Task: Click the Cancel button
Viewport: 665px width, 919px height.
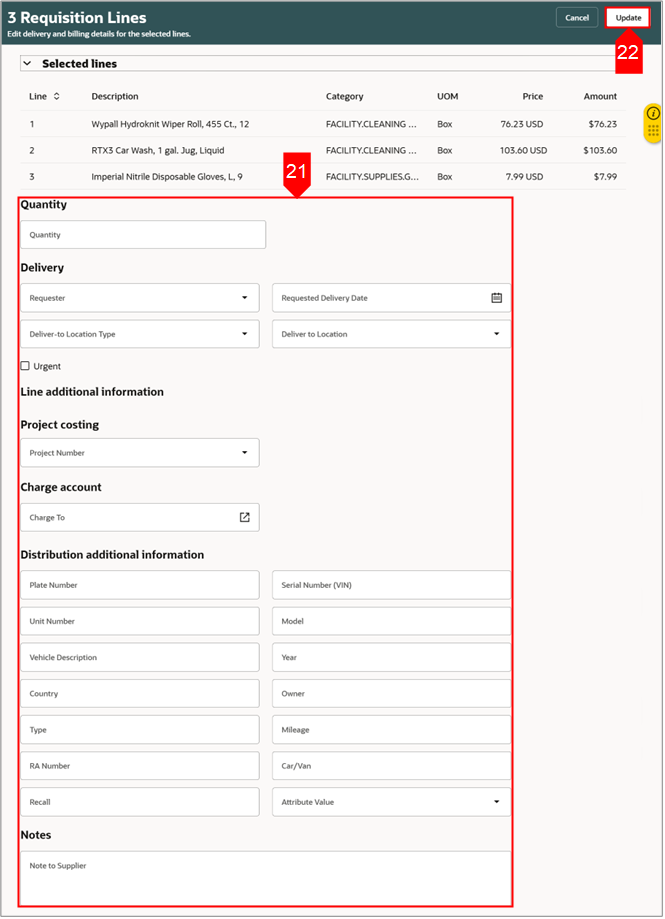Action: click(x=577, y=18)
